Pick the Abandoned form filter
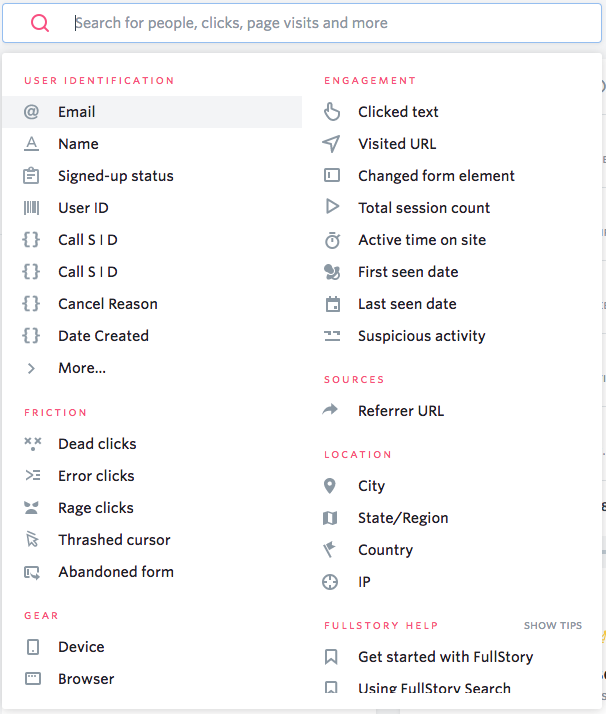606x714 pixels. coord(115,572)
